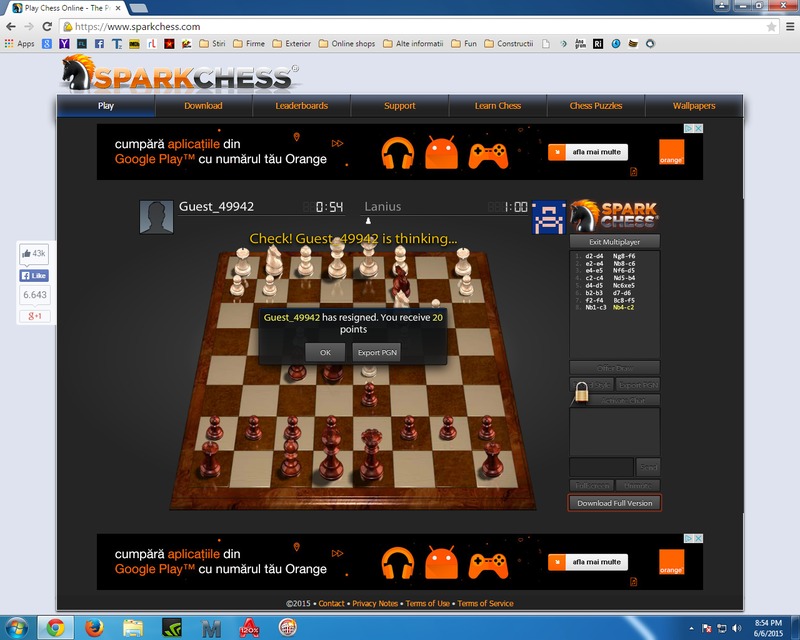This screenshot has width=800, height=640.
Task: Bookmark this page with the star icon
Action: (771, 27)
